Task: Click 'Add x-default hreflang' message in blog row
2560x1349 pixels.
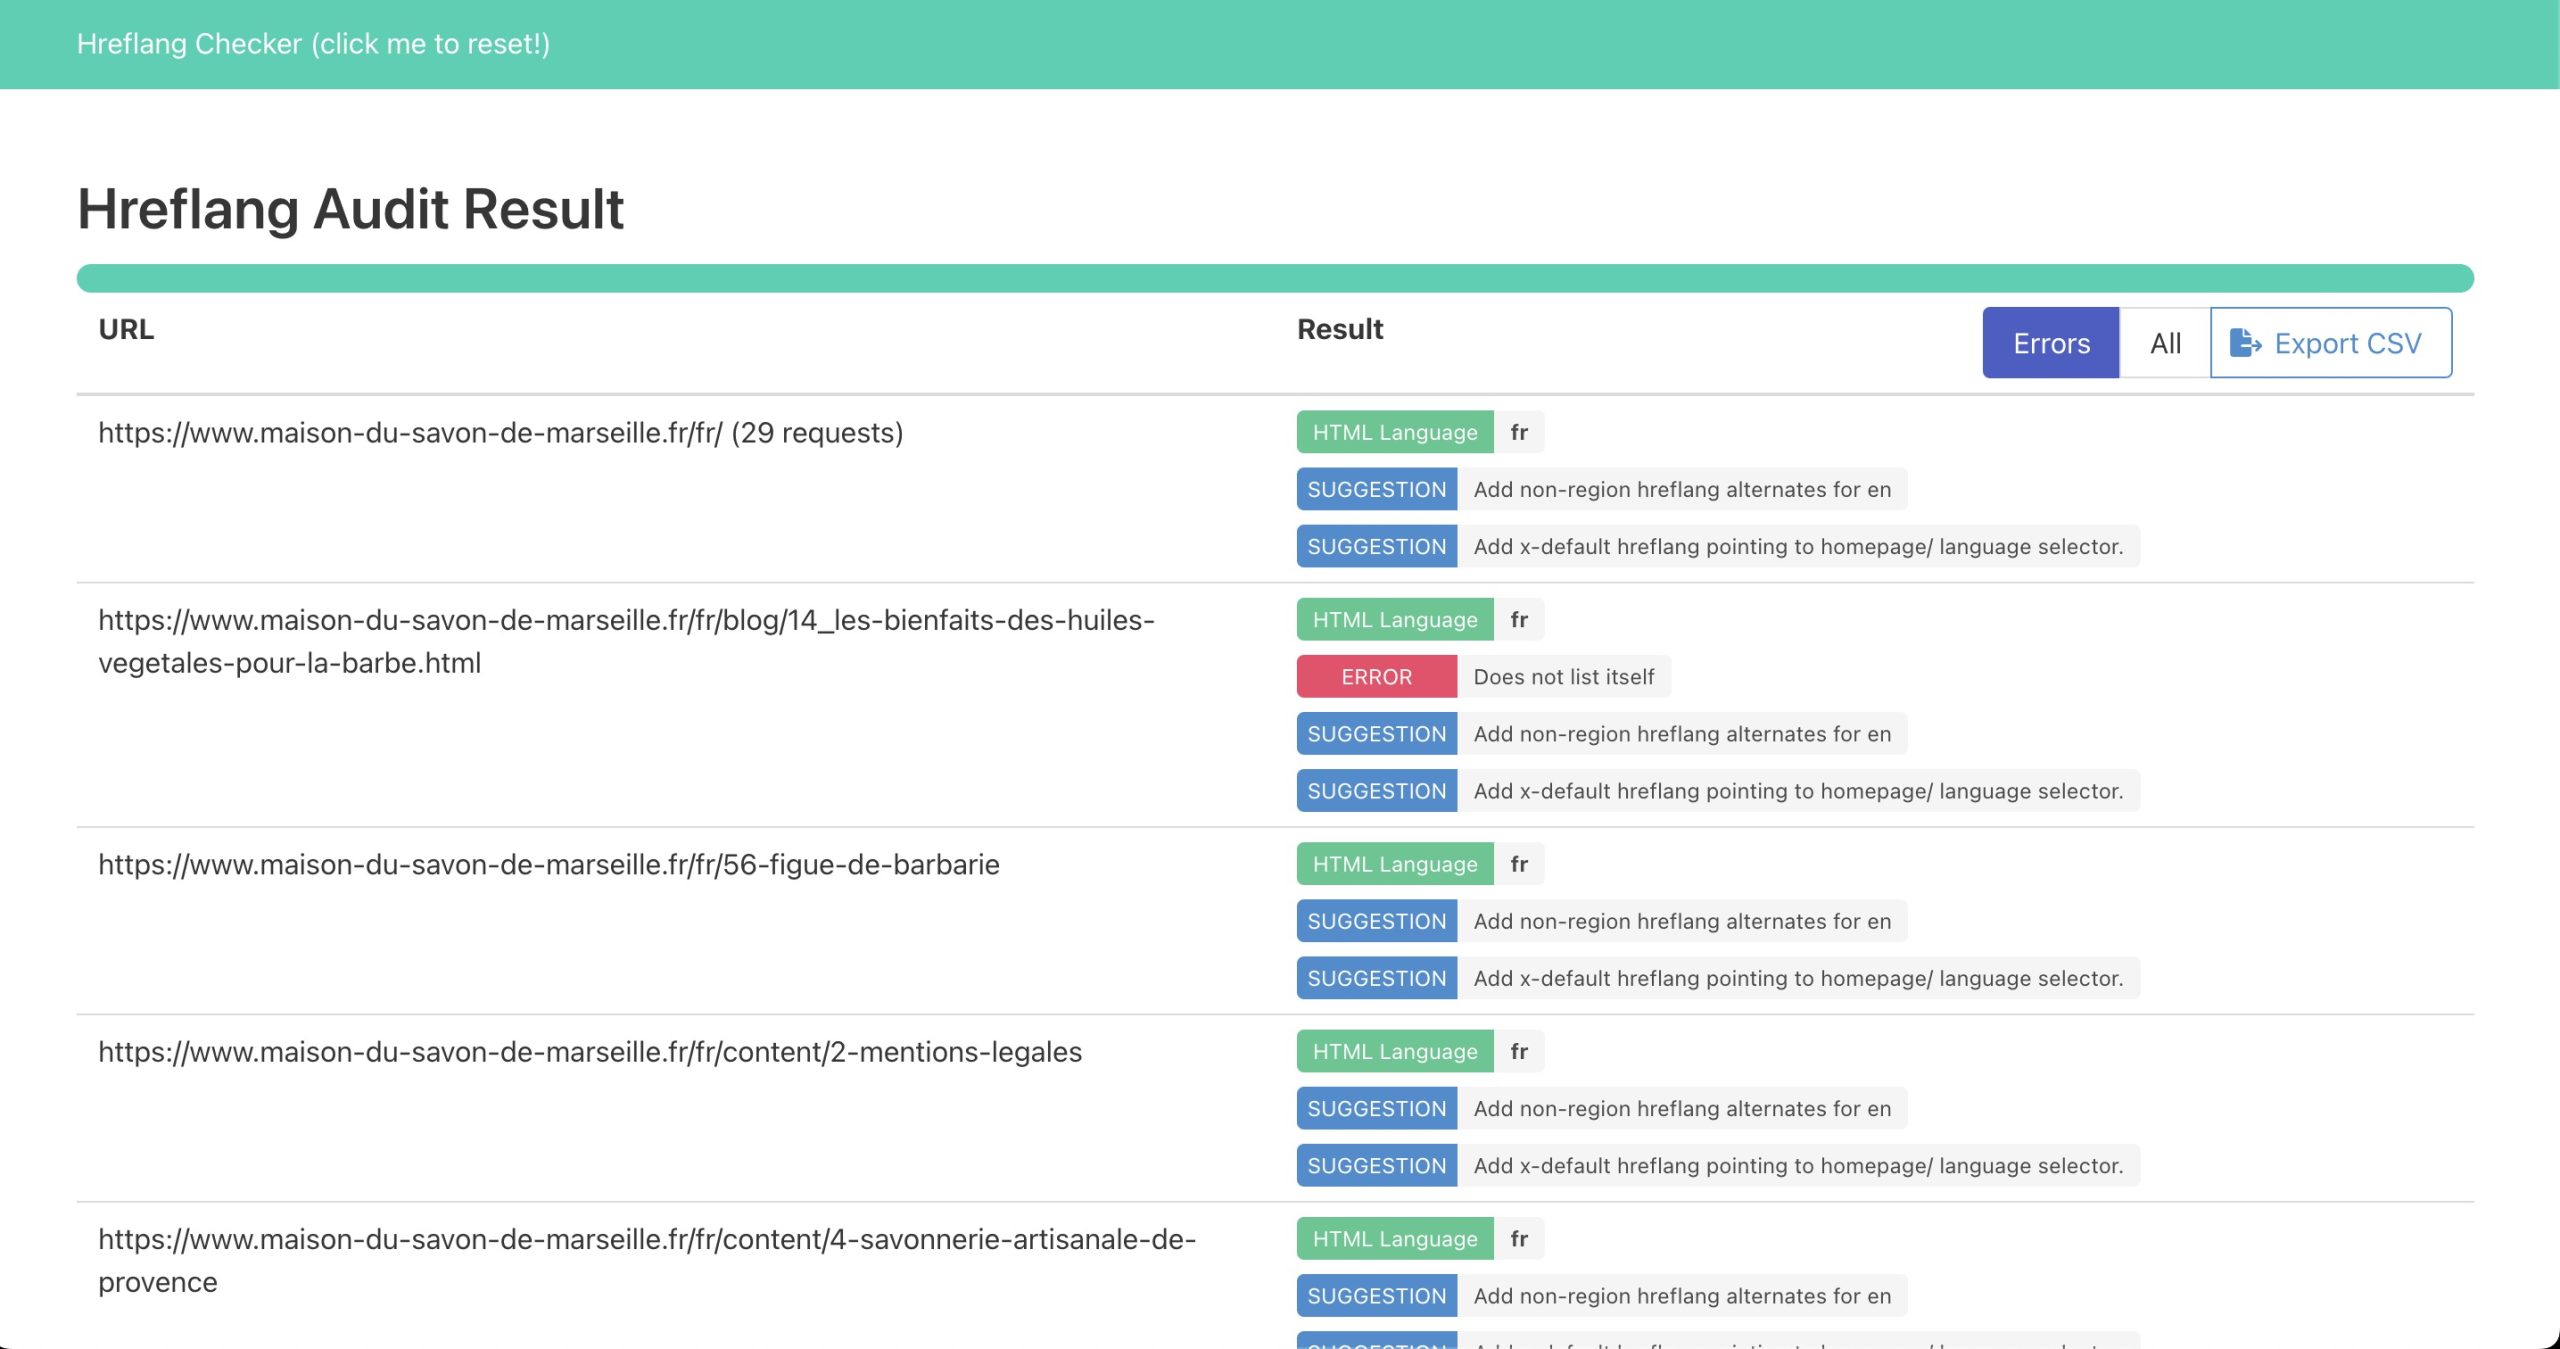Action: [x=1798, y=791]
